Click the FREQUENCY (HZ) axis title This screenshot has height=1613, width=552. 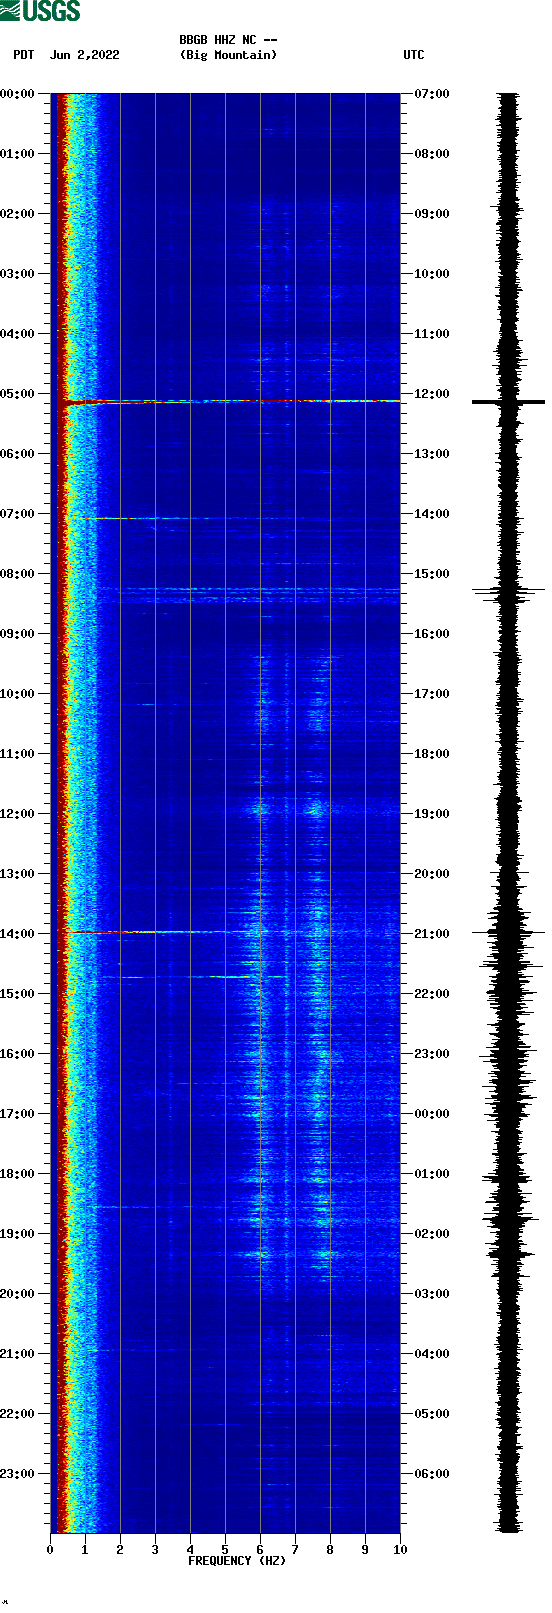click(x=237, y=1561)
